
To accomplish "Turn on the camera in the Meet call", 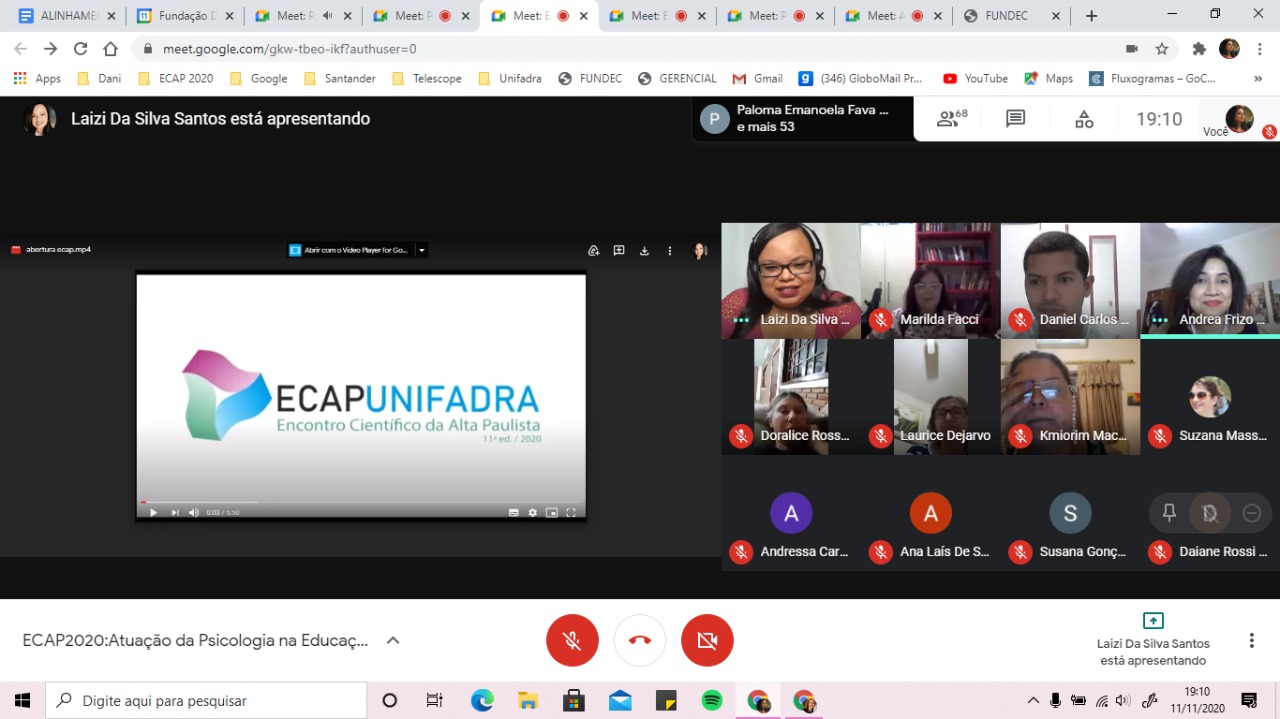I will (x=707, y=640).
